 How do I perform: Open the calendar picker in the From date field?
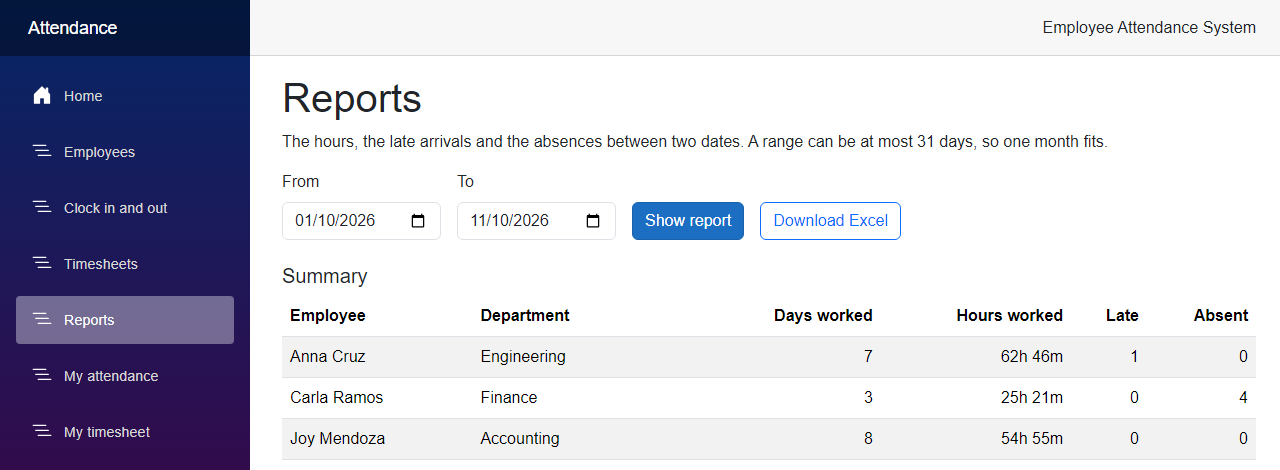(419, 221)
